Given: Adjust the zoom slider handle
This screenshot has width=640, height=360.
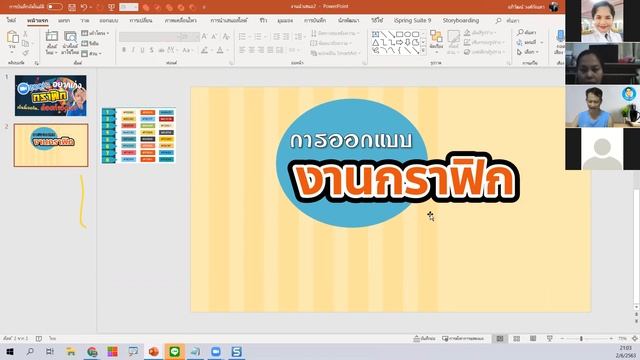Looking at the screenshot, I should [581, 339].
